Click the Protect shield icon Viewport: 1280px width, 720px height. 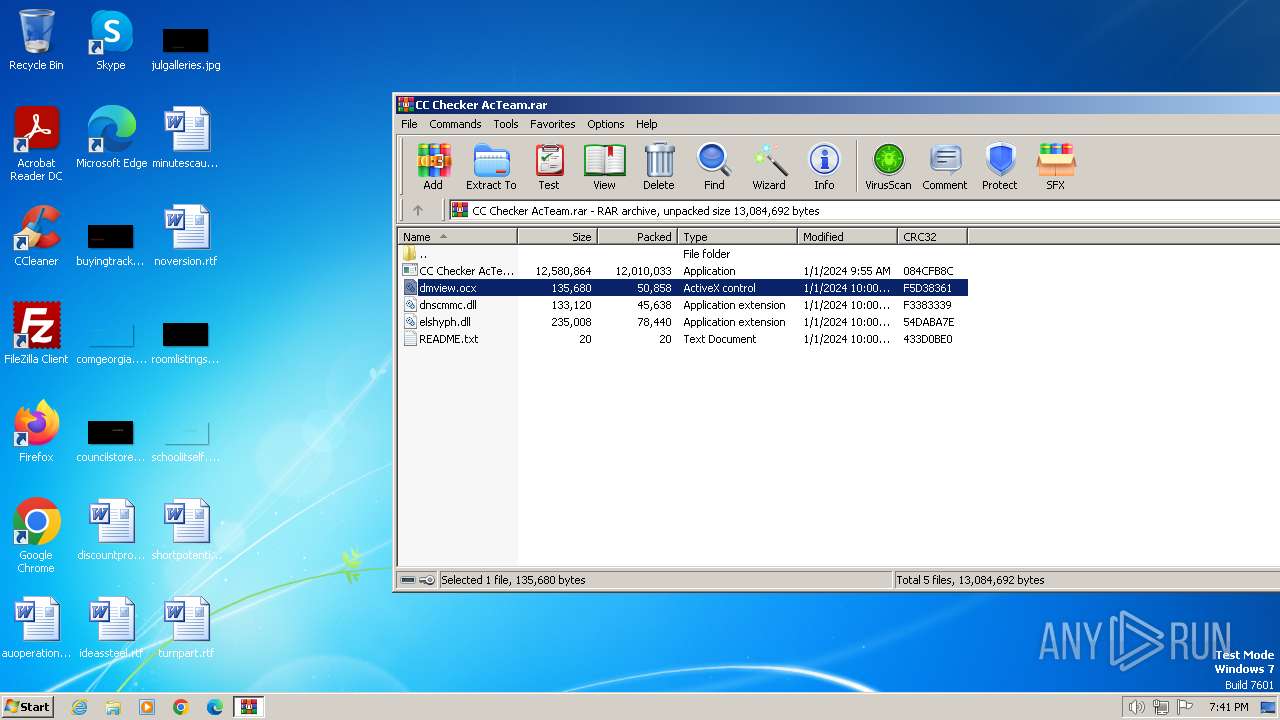click(x=999, y=166)
